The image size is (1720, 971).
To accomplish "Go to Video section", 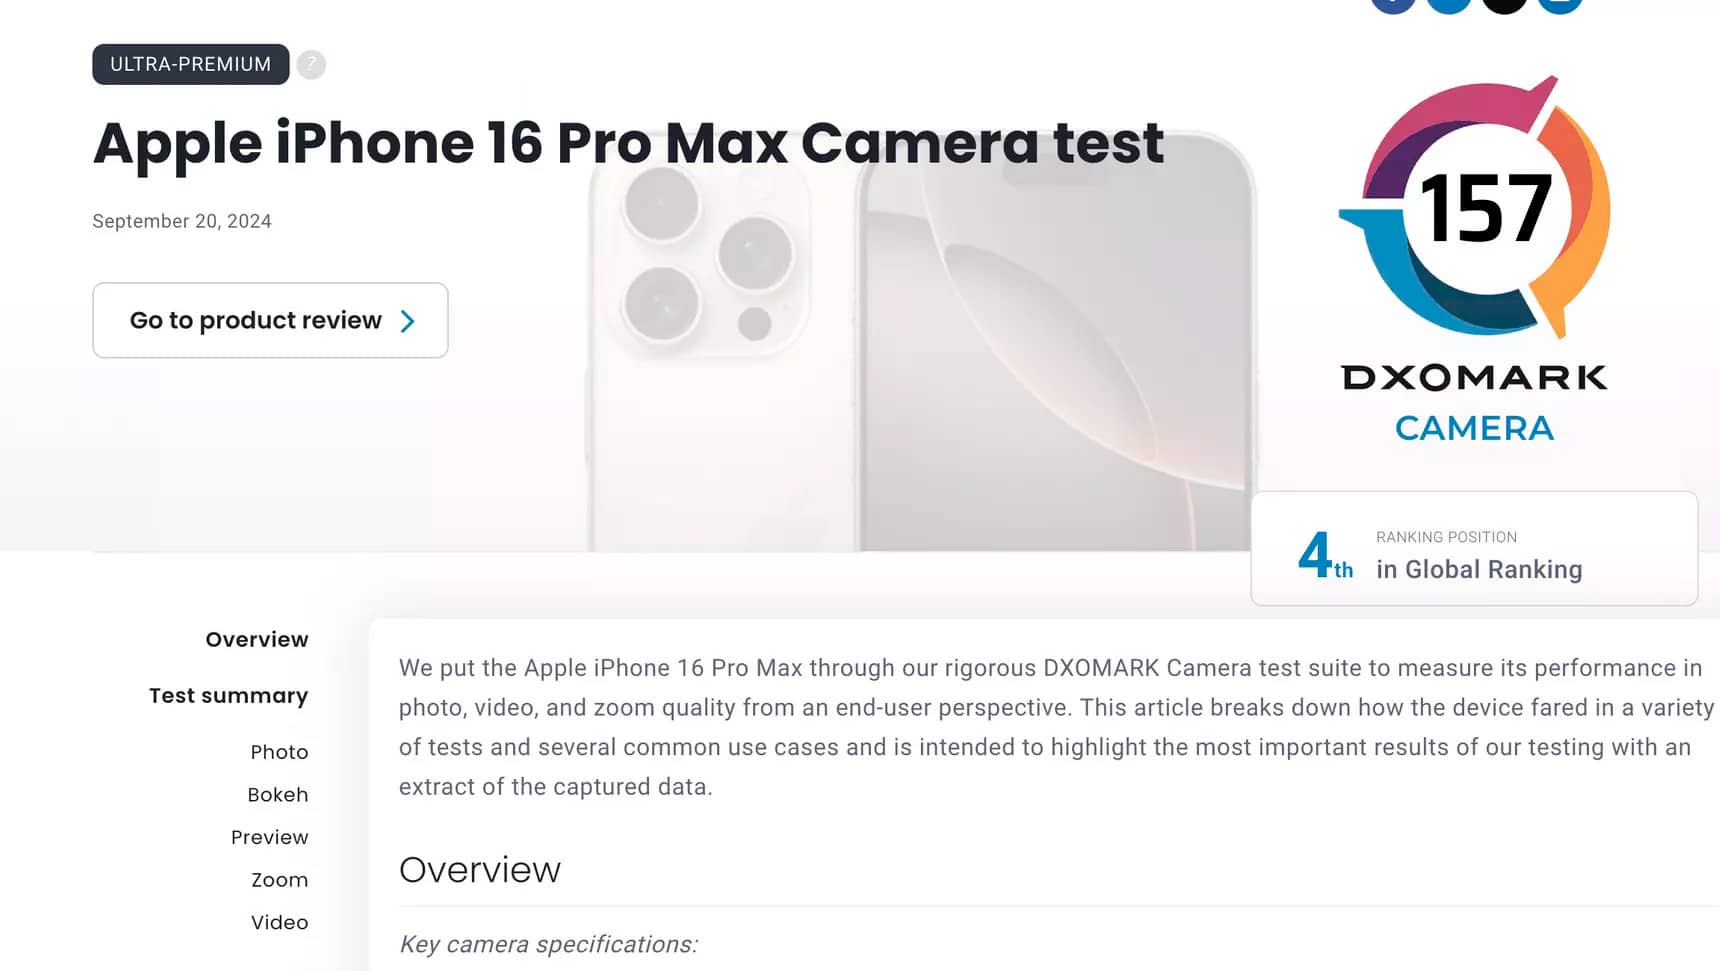I will (280, 922).
